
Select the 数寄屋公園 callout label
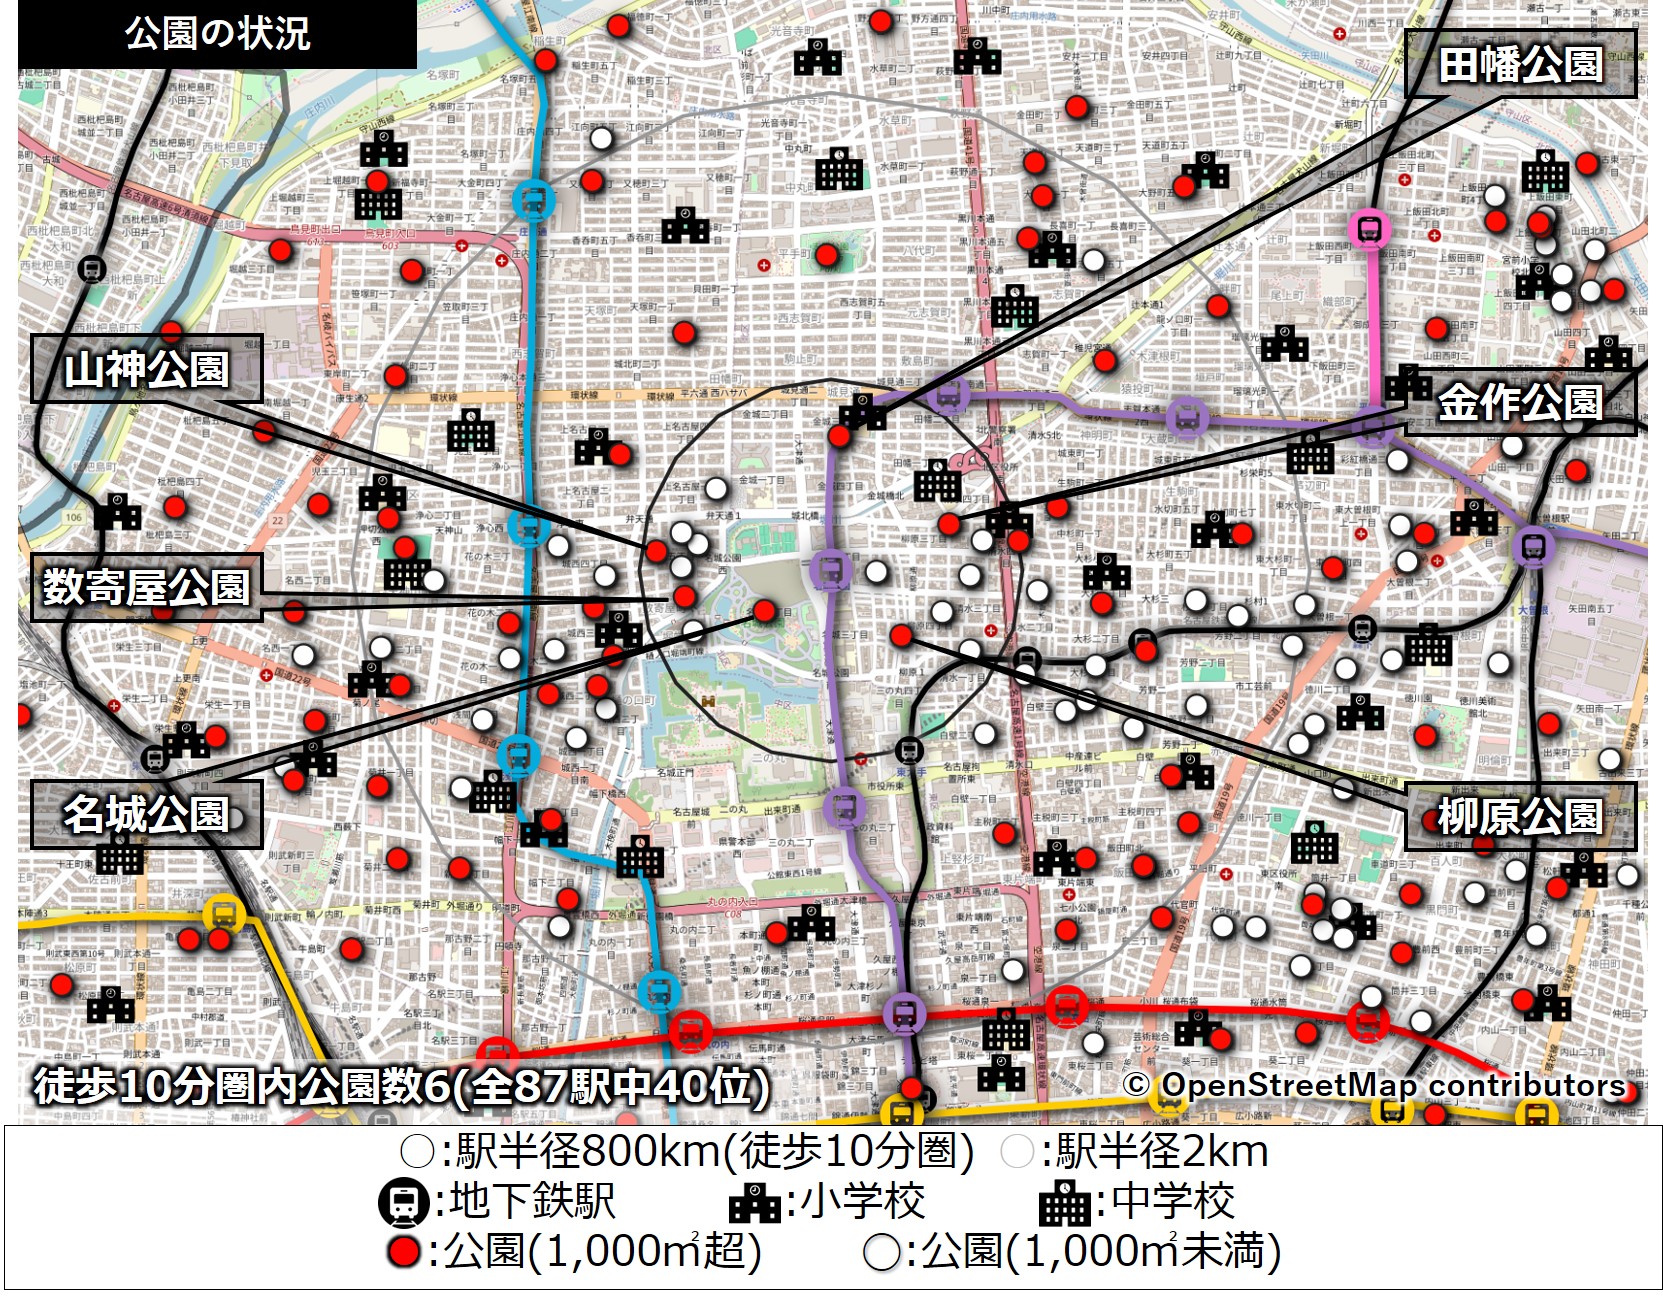click(x=147, y=587)
